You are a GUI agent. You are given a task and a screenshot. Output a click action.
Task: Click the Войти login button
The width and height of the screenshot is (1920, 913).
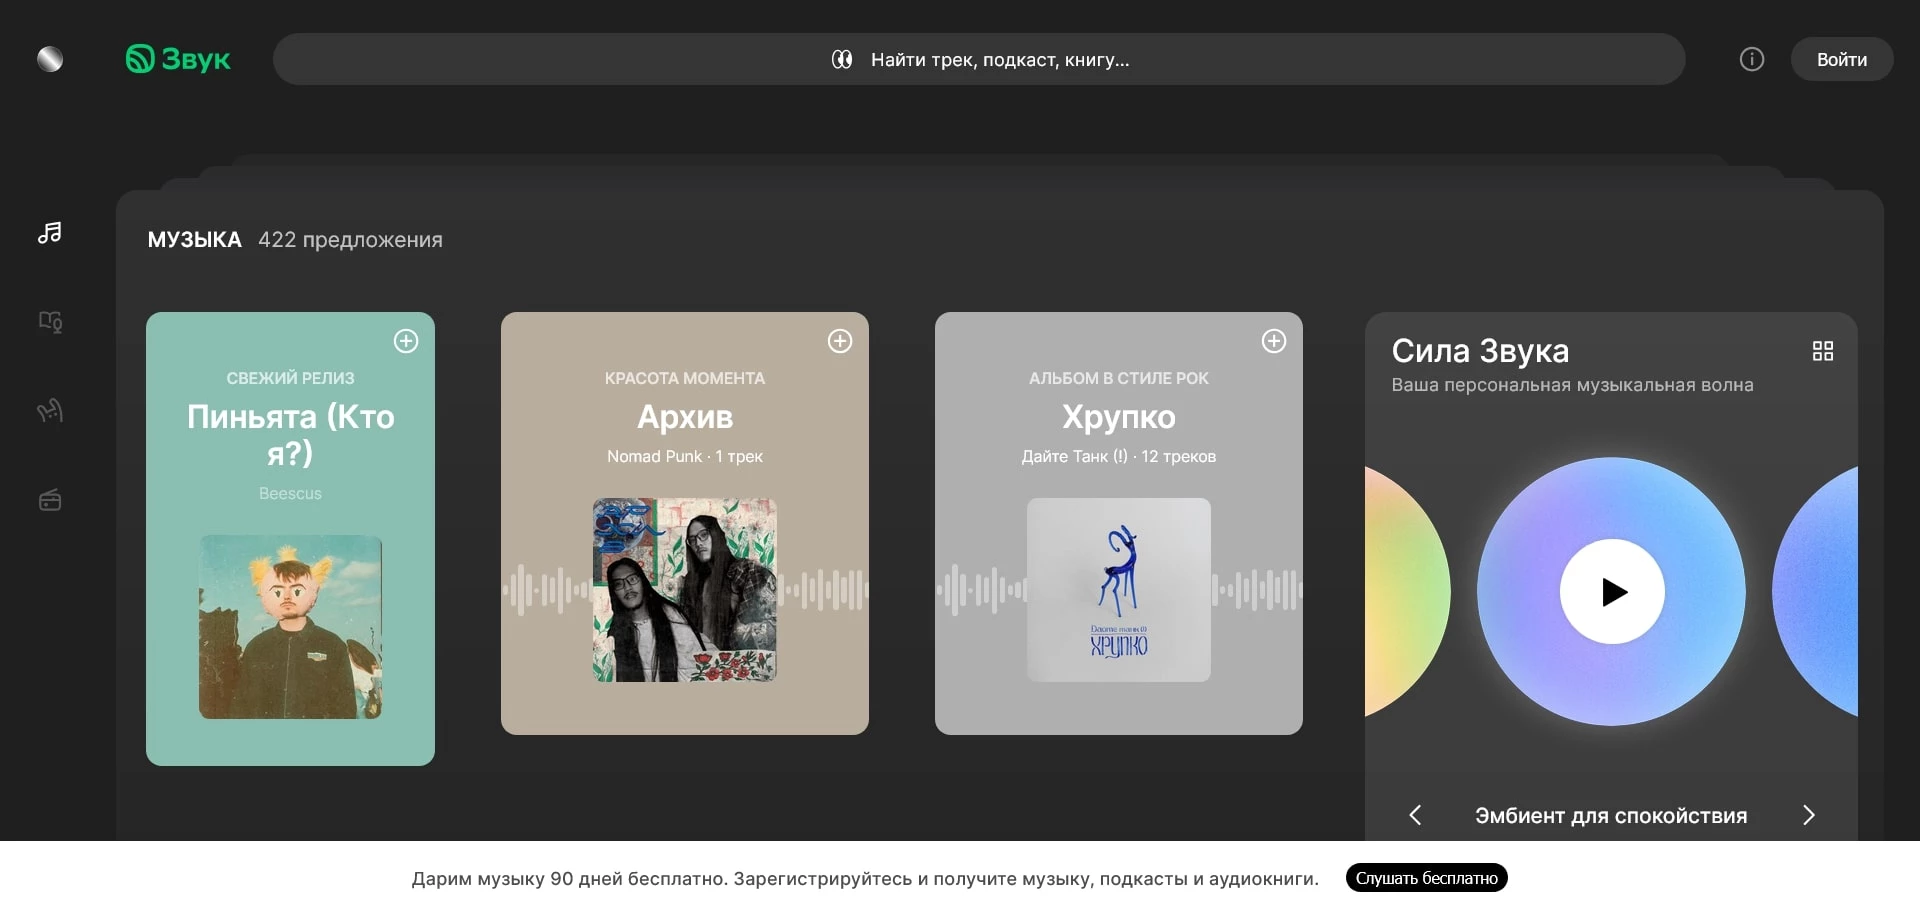click(x=1841, y=59)
